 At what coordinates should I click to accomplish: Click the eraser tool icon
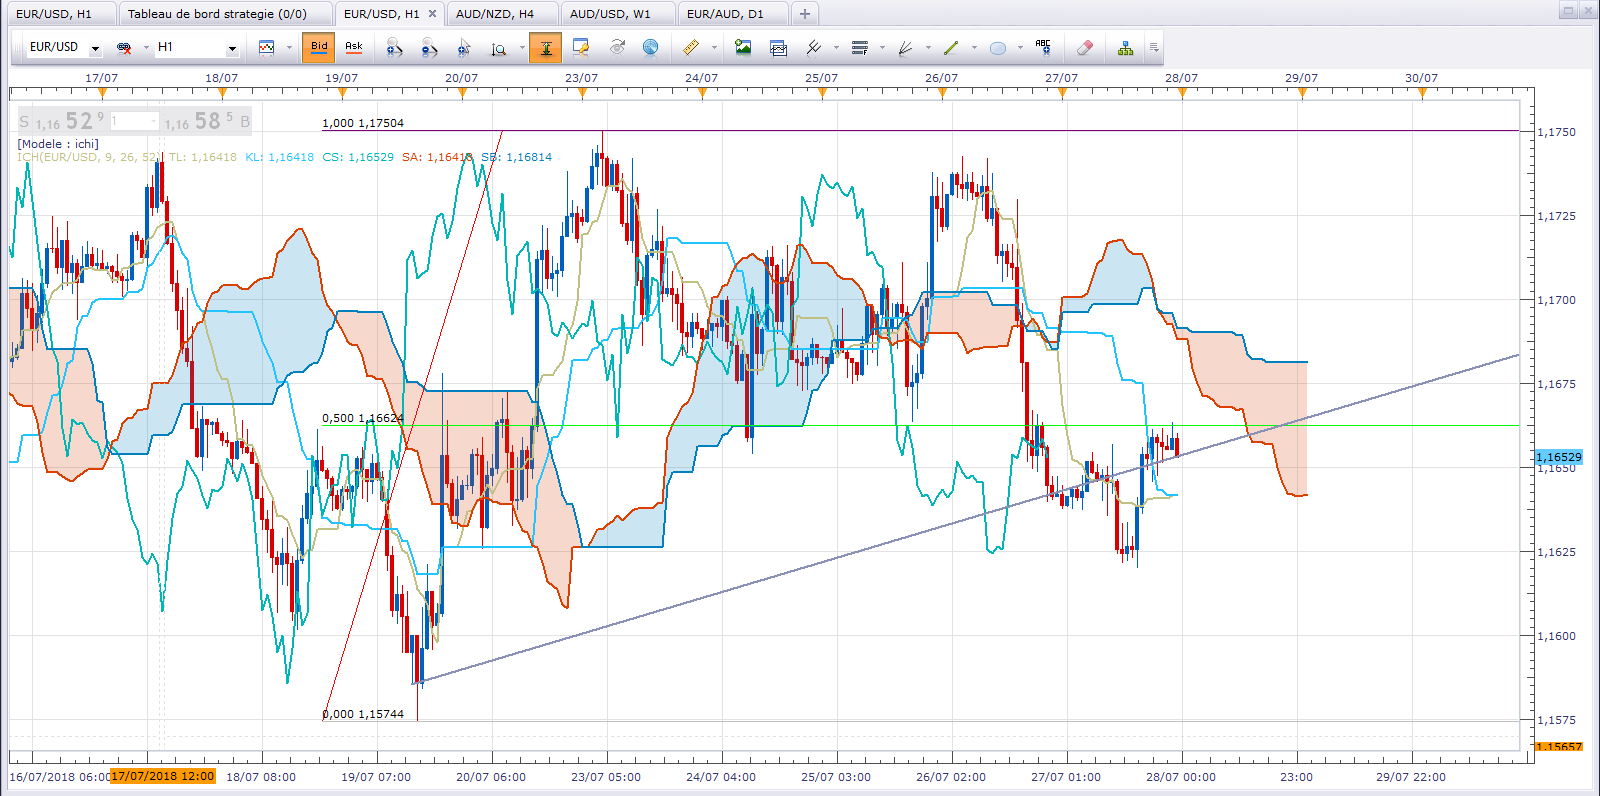[x=1085, y=47]
